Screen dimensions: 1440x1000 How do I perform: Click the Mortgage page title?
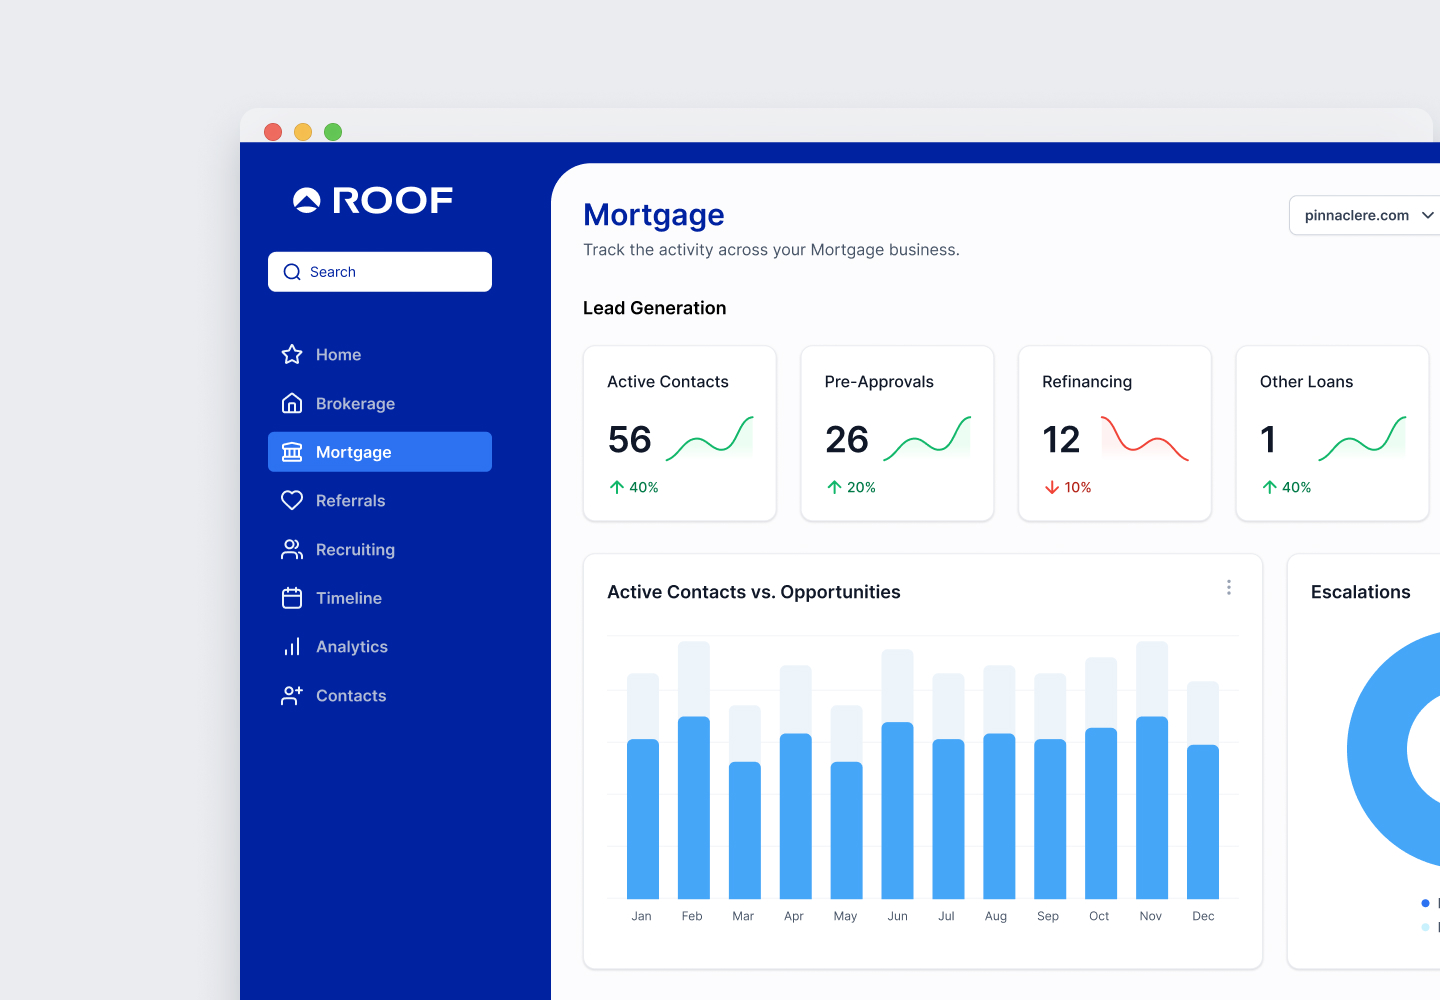pyautogui.click(x=654, y=215)
